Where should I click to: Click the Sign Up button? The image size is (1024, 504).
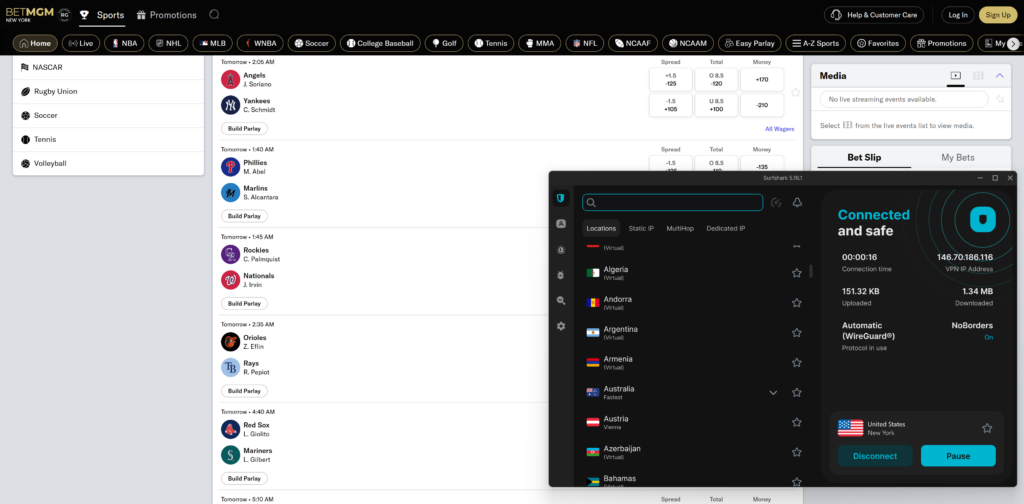click(x=998, y=15)
